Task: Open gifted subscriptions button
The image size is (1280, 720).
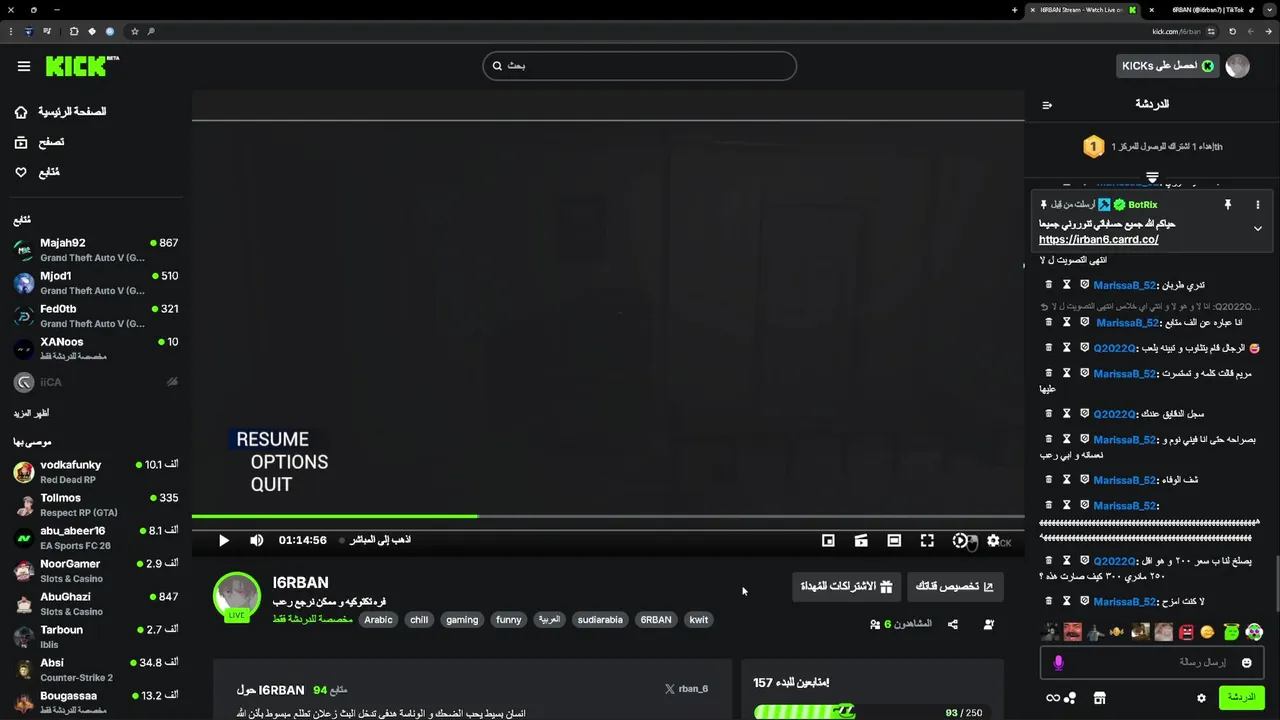Action: 847,586
